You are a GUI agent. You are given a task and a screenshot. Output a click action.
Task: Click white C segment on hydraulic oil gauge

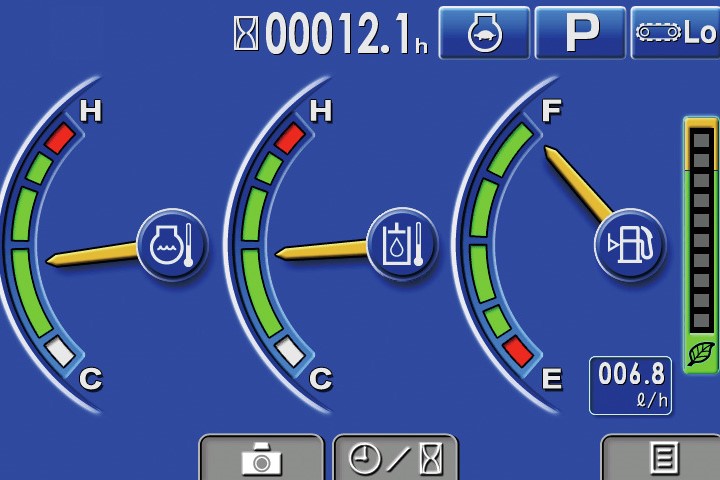coord(290,350)
